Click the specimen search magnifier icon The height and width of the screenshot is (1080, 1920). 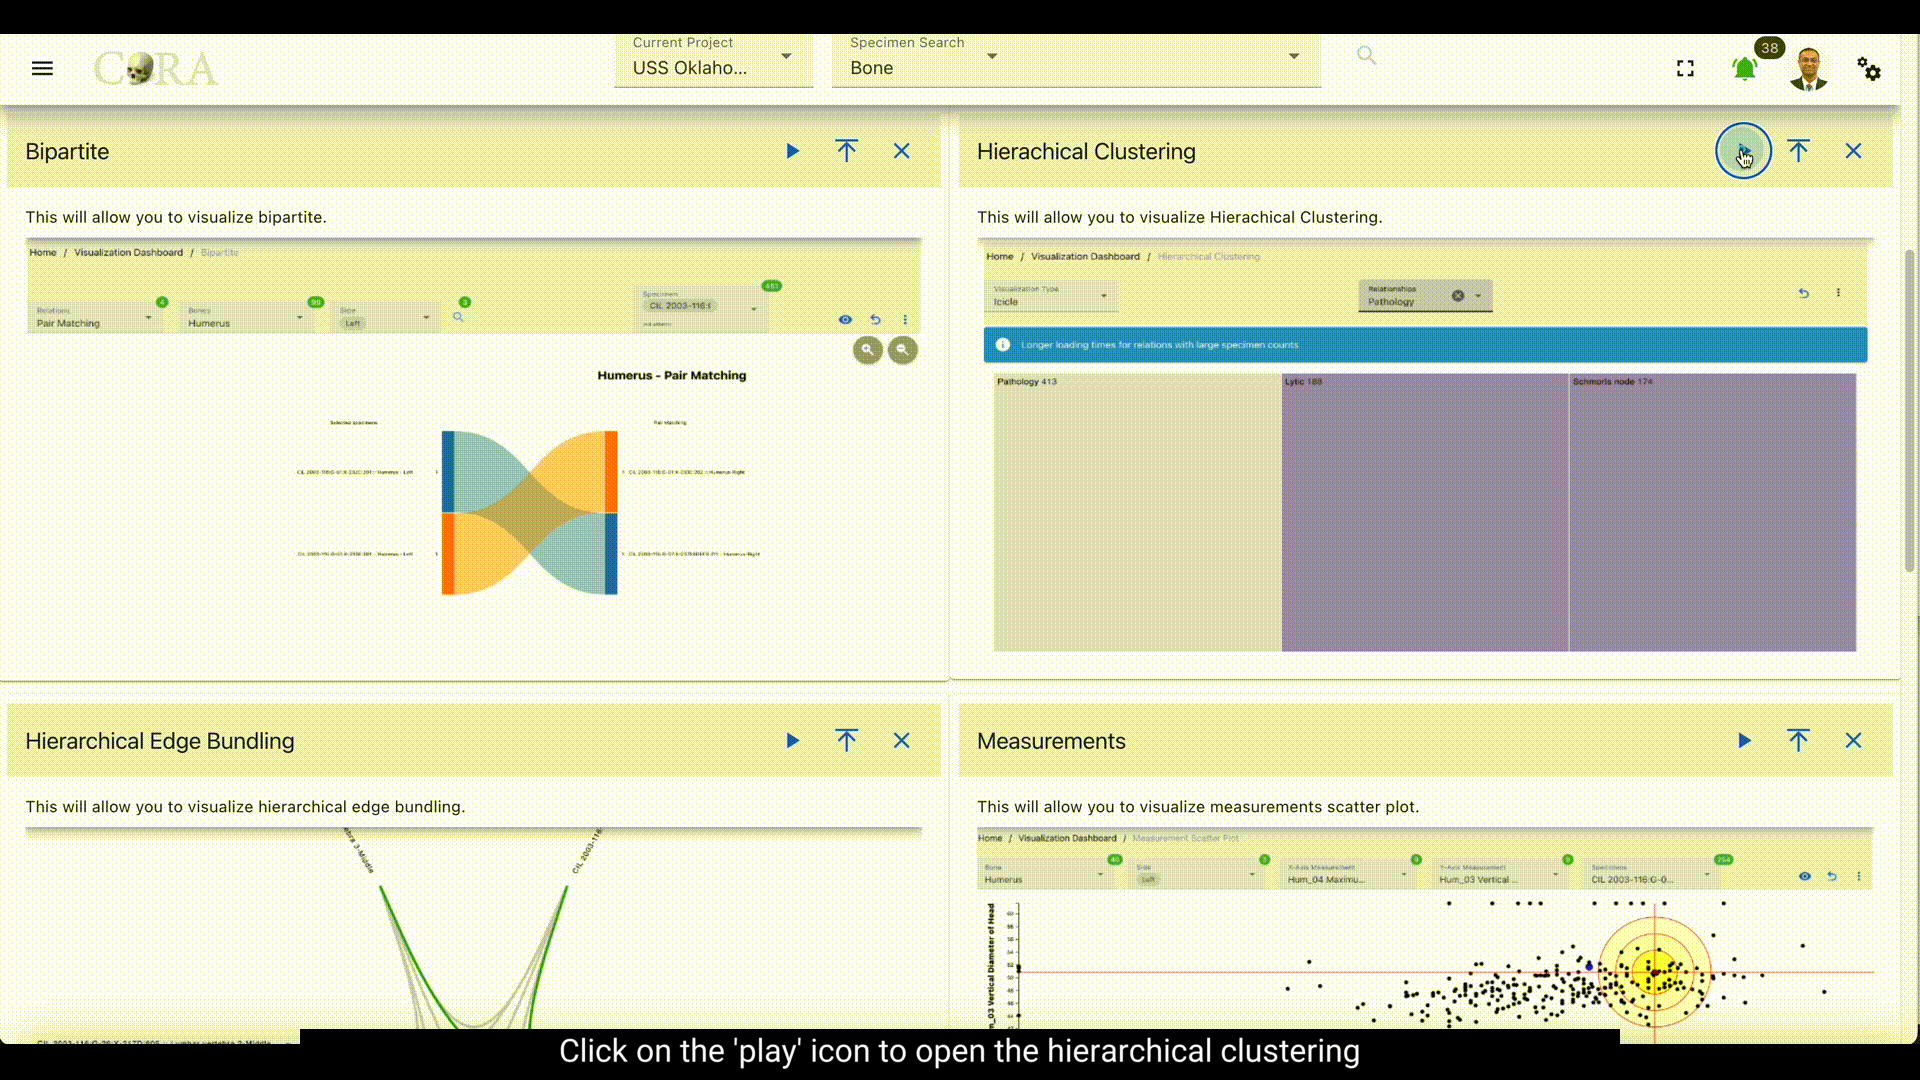click(x=1366, y=56)
